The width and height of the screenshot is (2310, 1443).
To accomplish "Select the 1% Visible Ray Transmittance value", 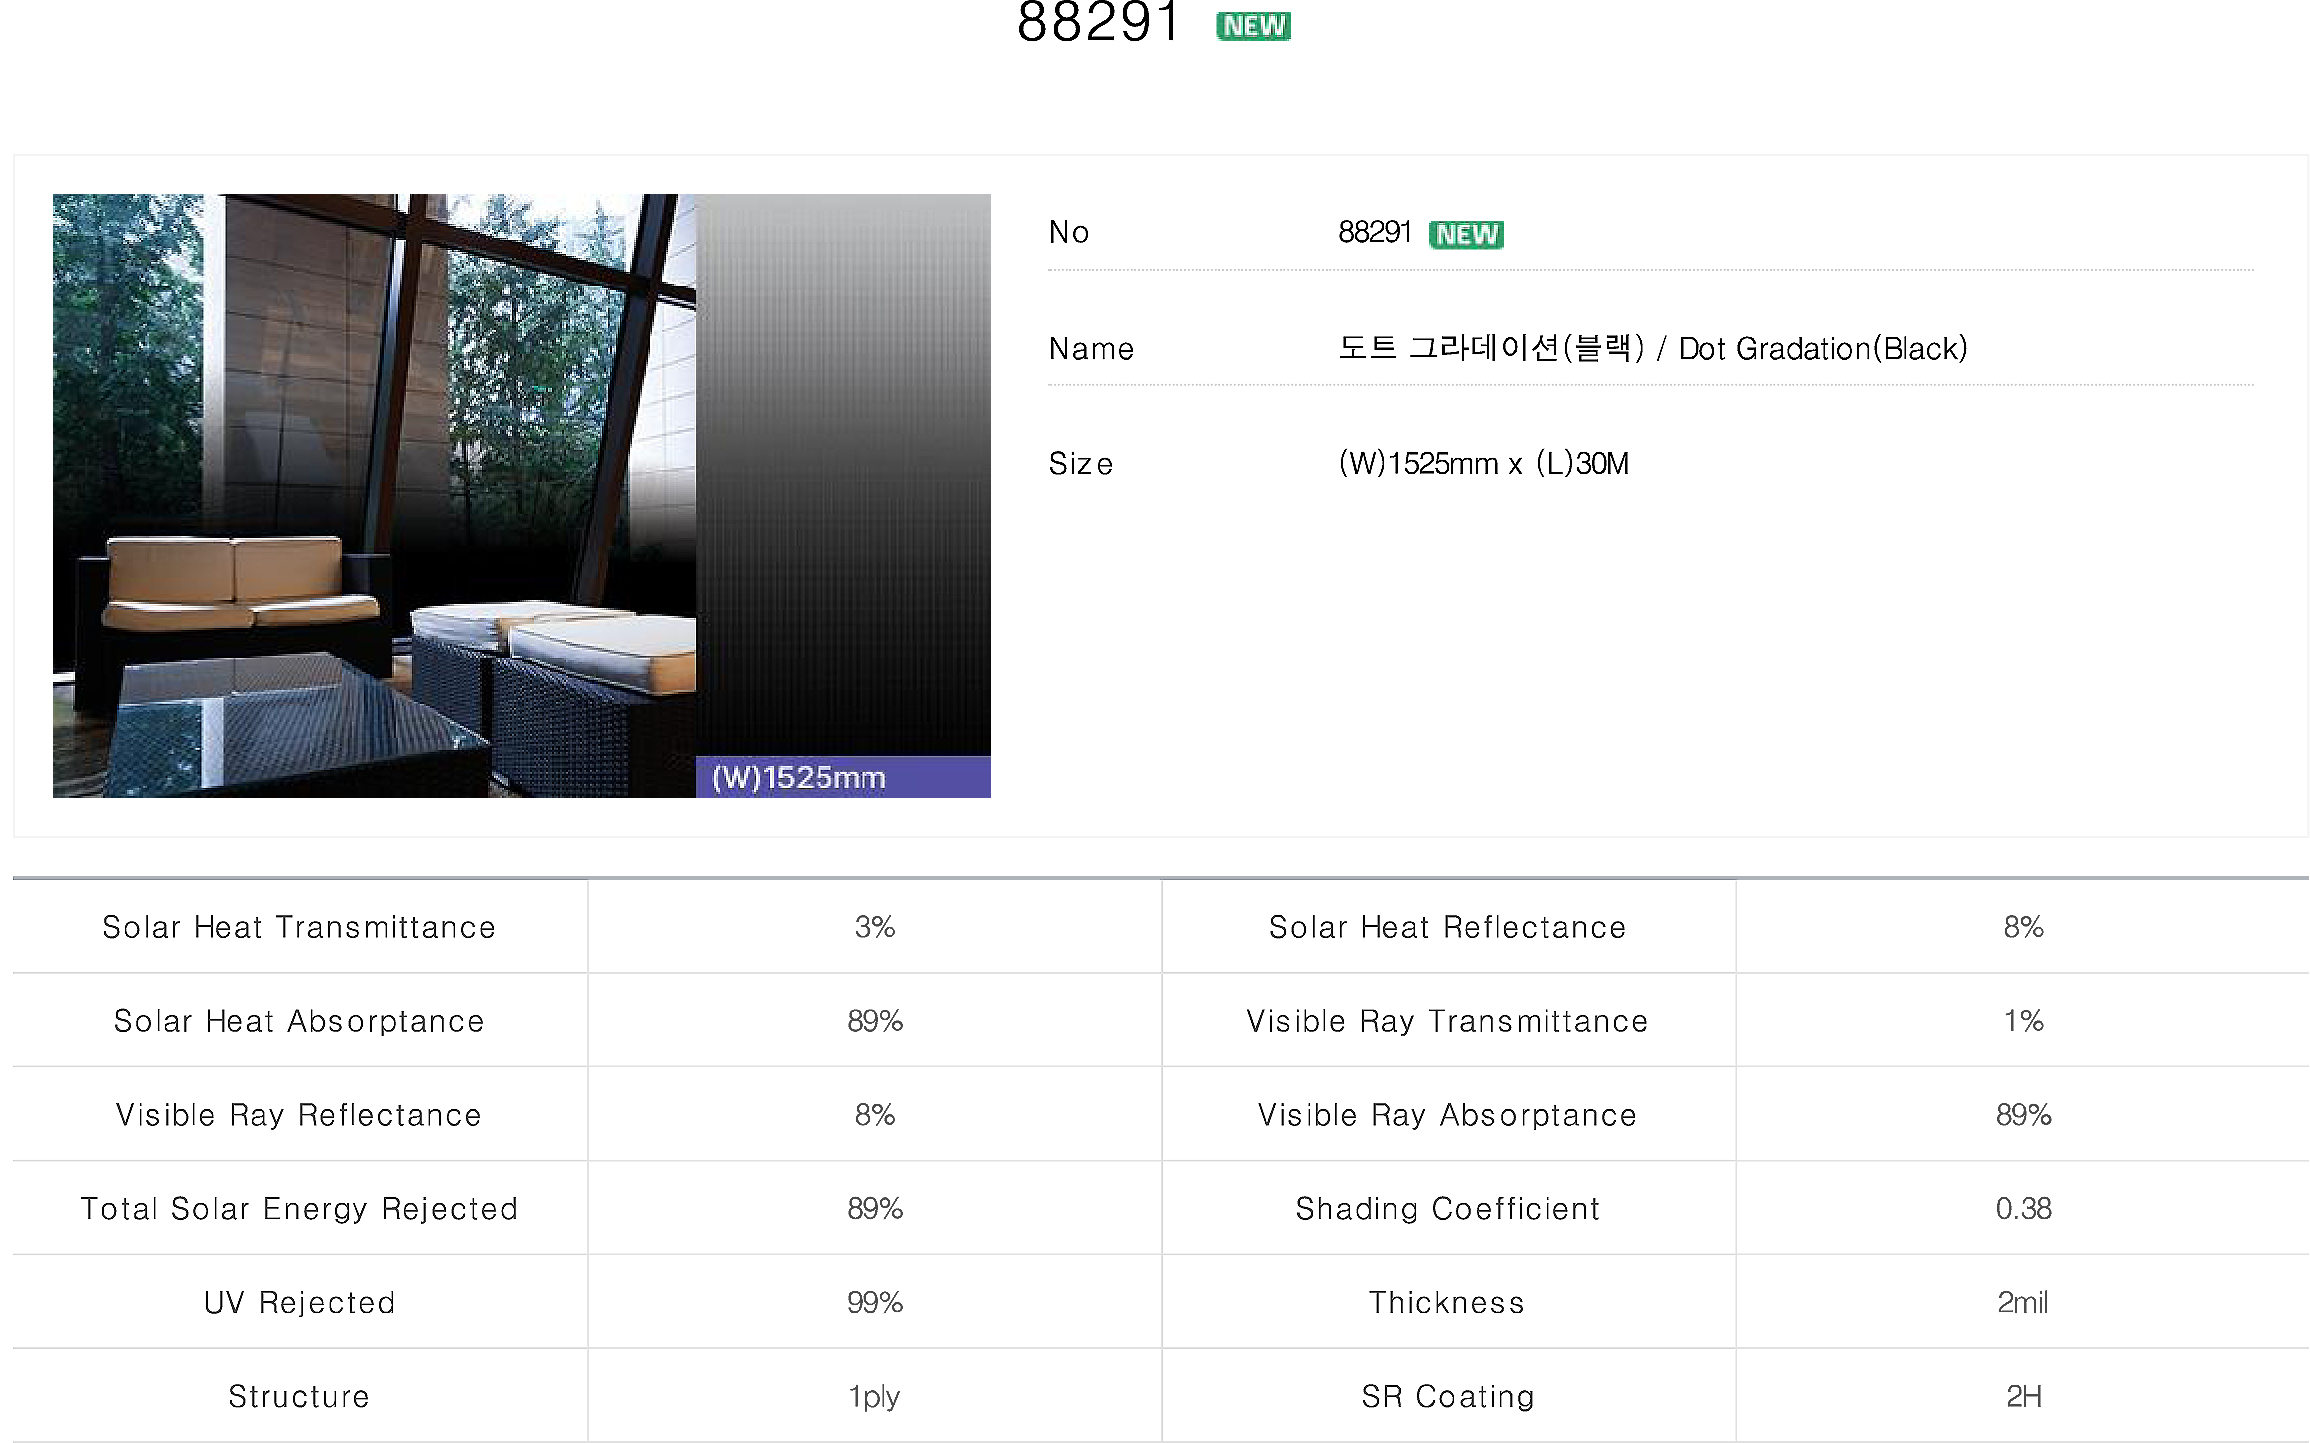I will (2023, 1021).
